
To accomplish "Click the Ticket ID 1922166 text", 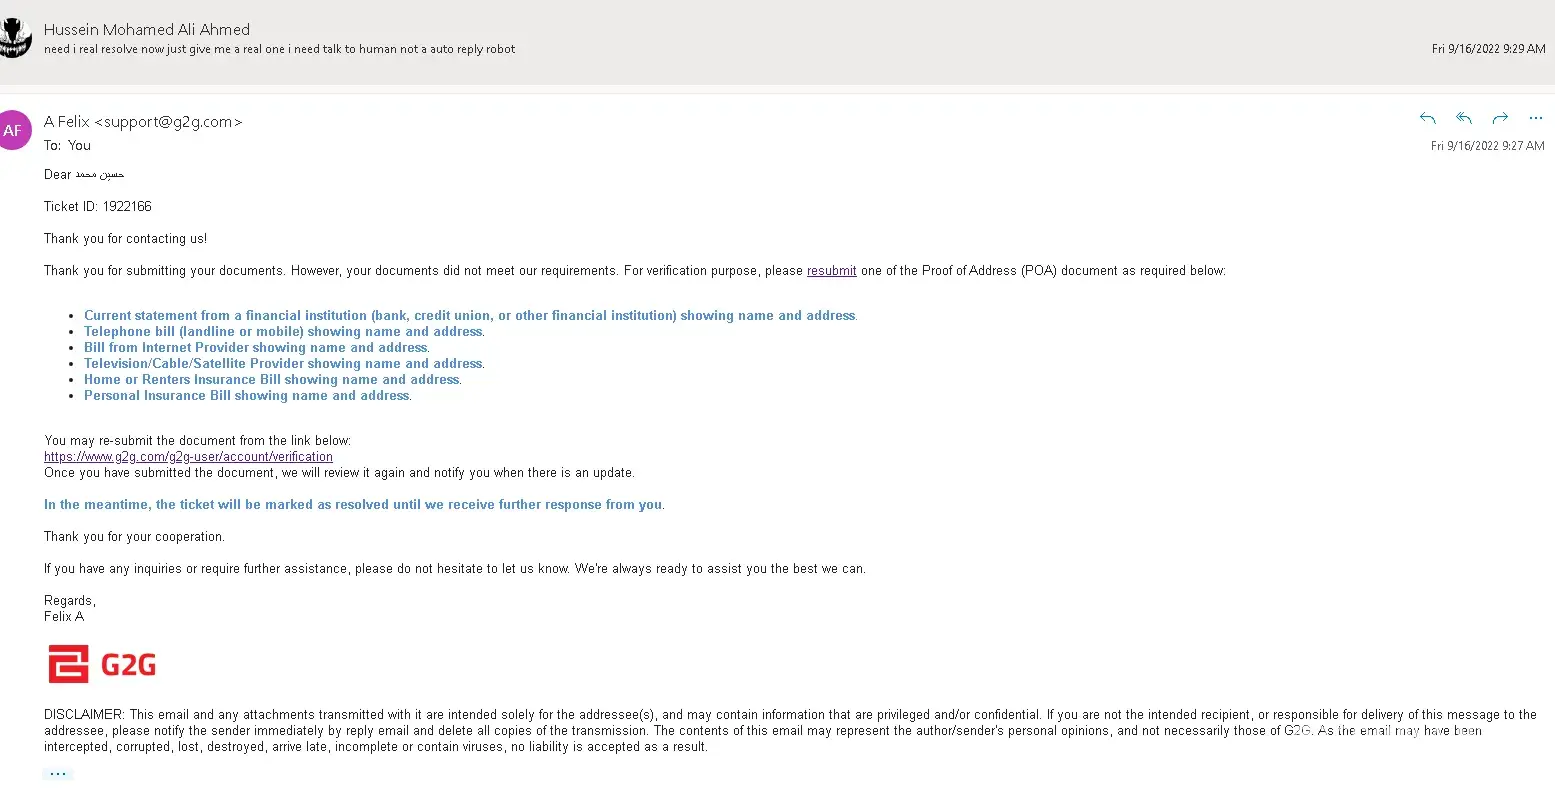I will coord(98,207).
